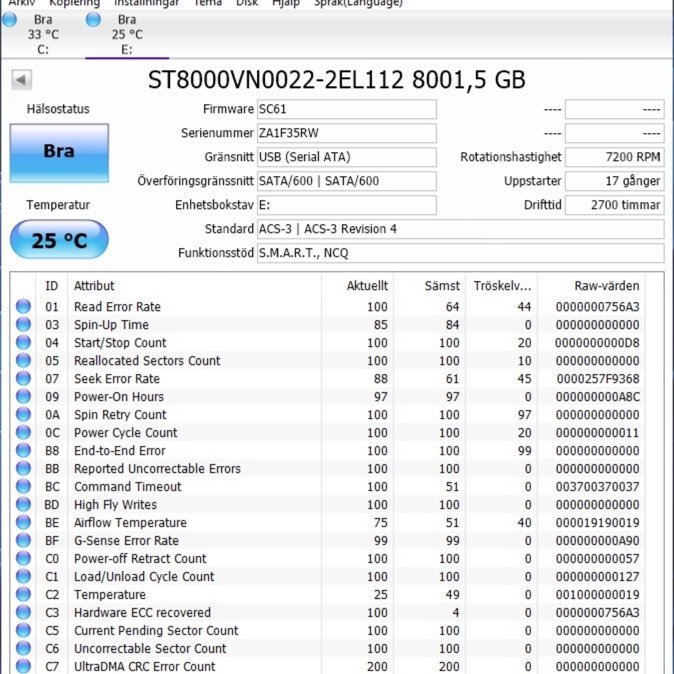
Task: Click the status dot next to Power-On Hours
Action: 24,397
